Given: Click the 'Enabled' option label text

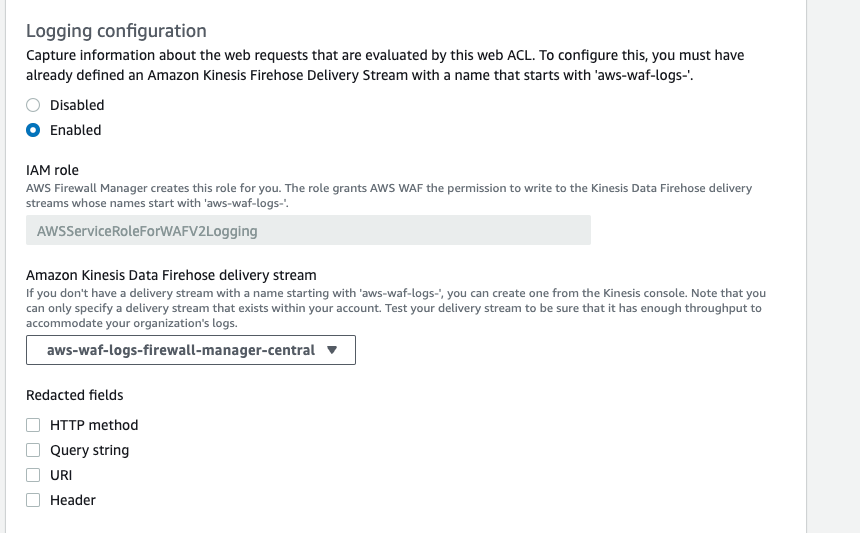Looking at the screenshot, I should 76,130.
